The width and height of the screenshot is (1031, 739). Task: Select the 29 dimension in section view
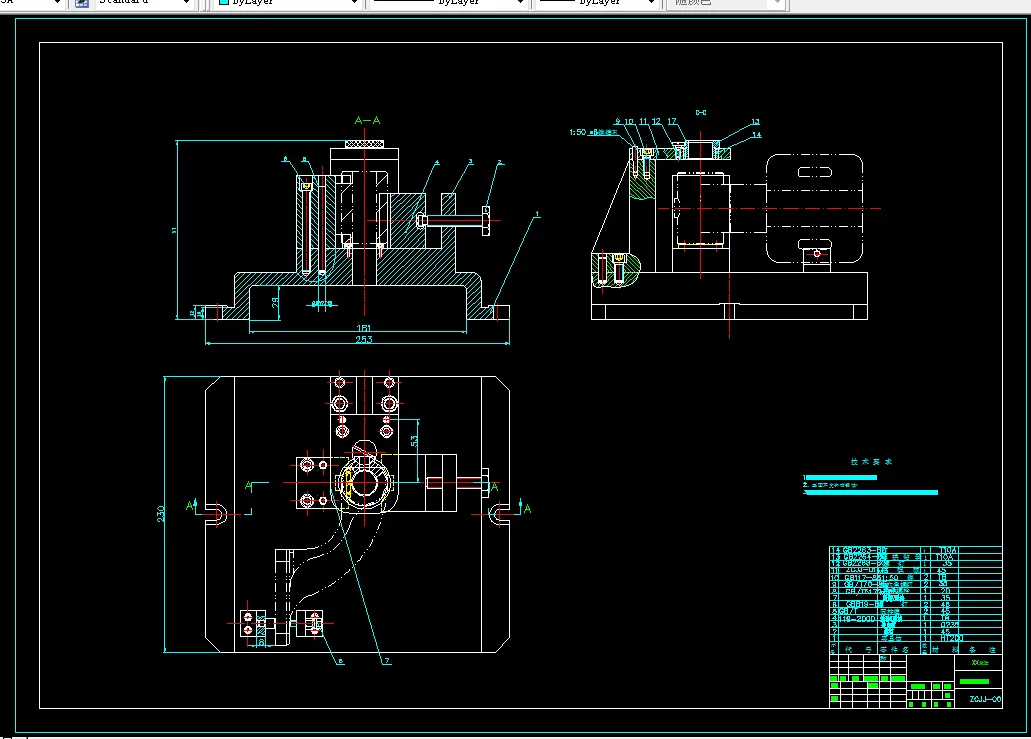tap(275, 302)
